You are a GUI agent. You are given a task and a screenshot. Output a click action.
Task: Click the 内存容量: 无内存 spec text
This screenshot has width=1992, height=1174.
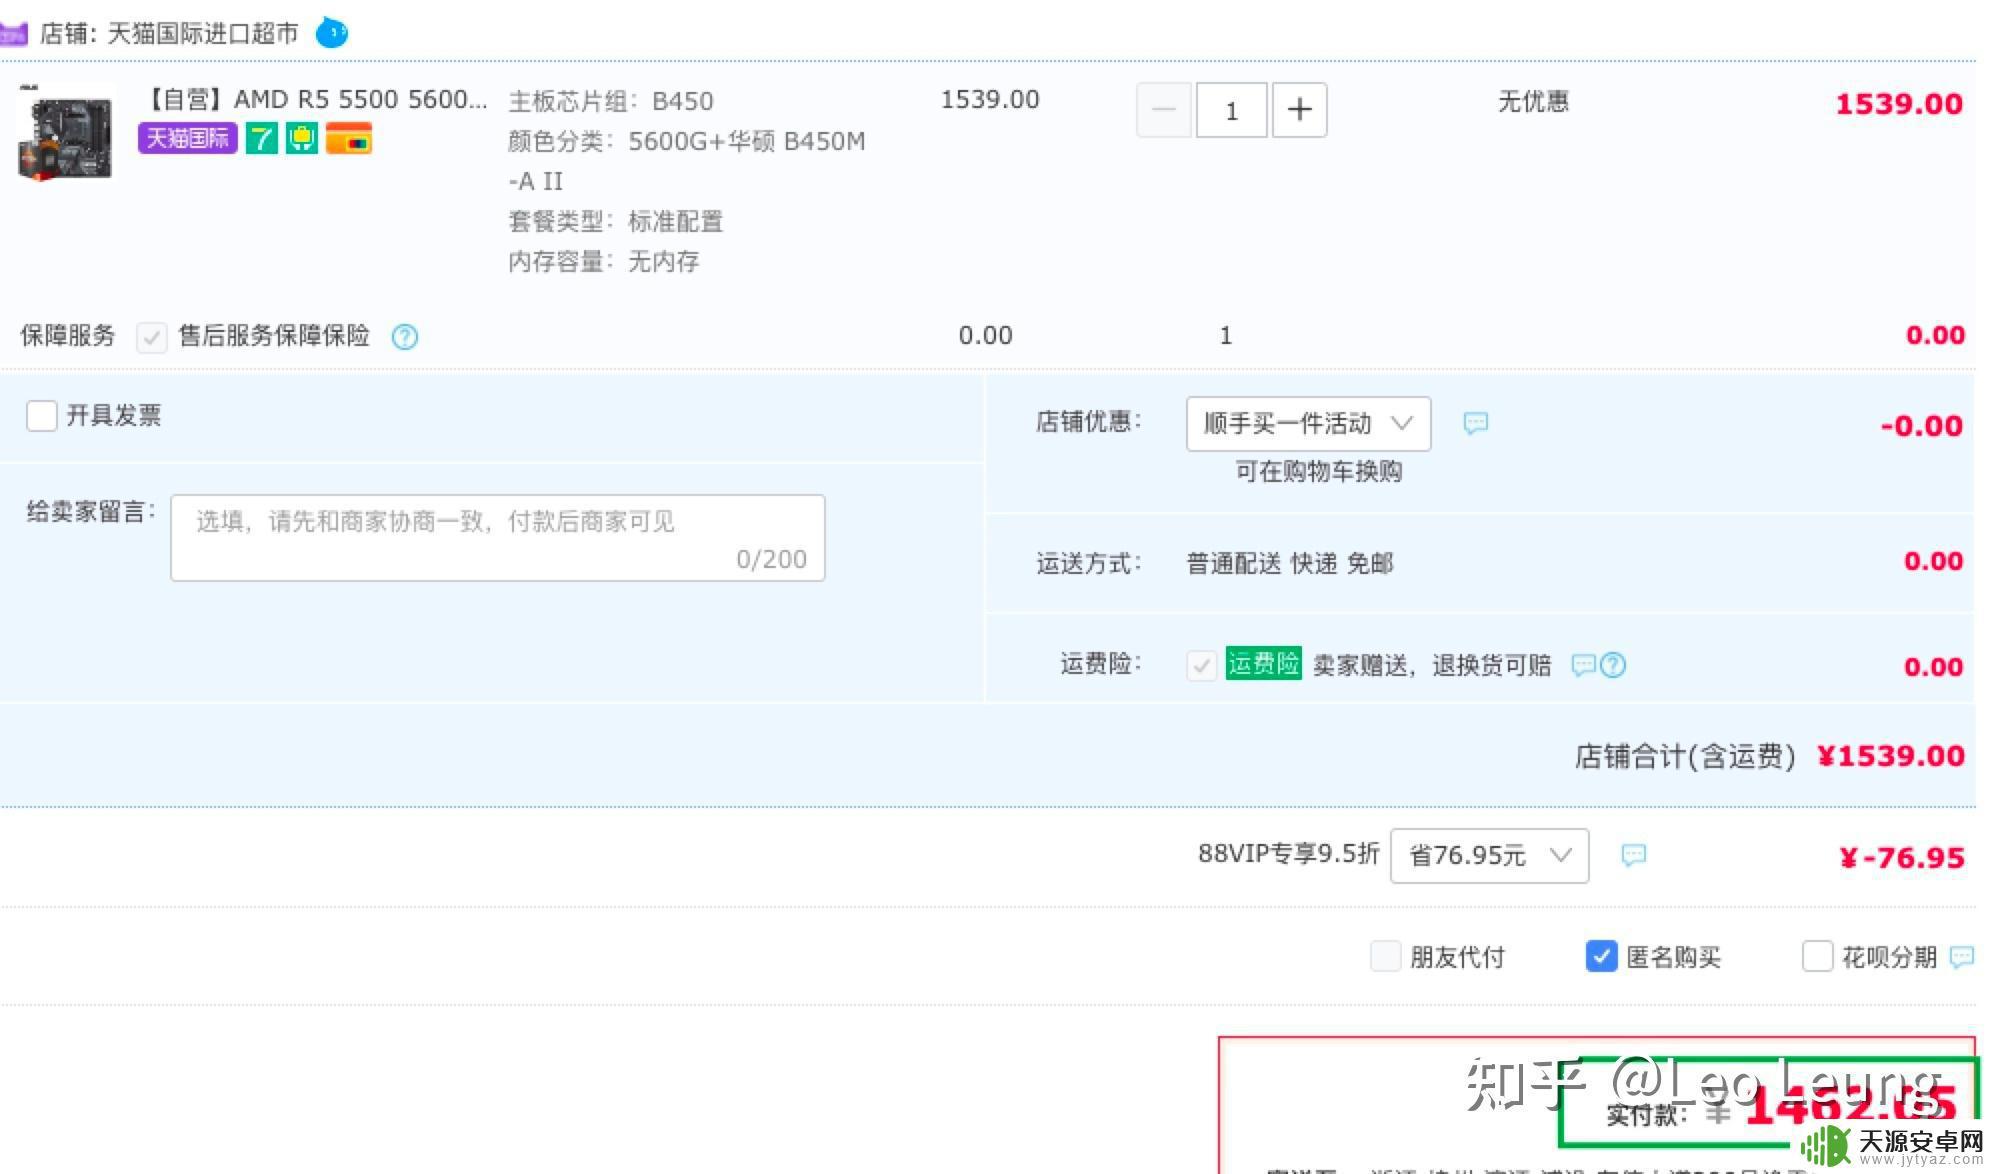603,261
